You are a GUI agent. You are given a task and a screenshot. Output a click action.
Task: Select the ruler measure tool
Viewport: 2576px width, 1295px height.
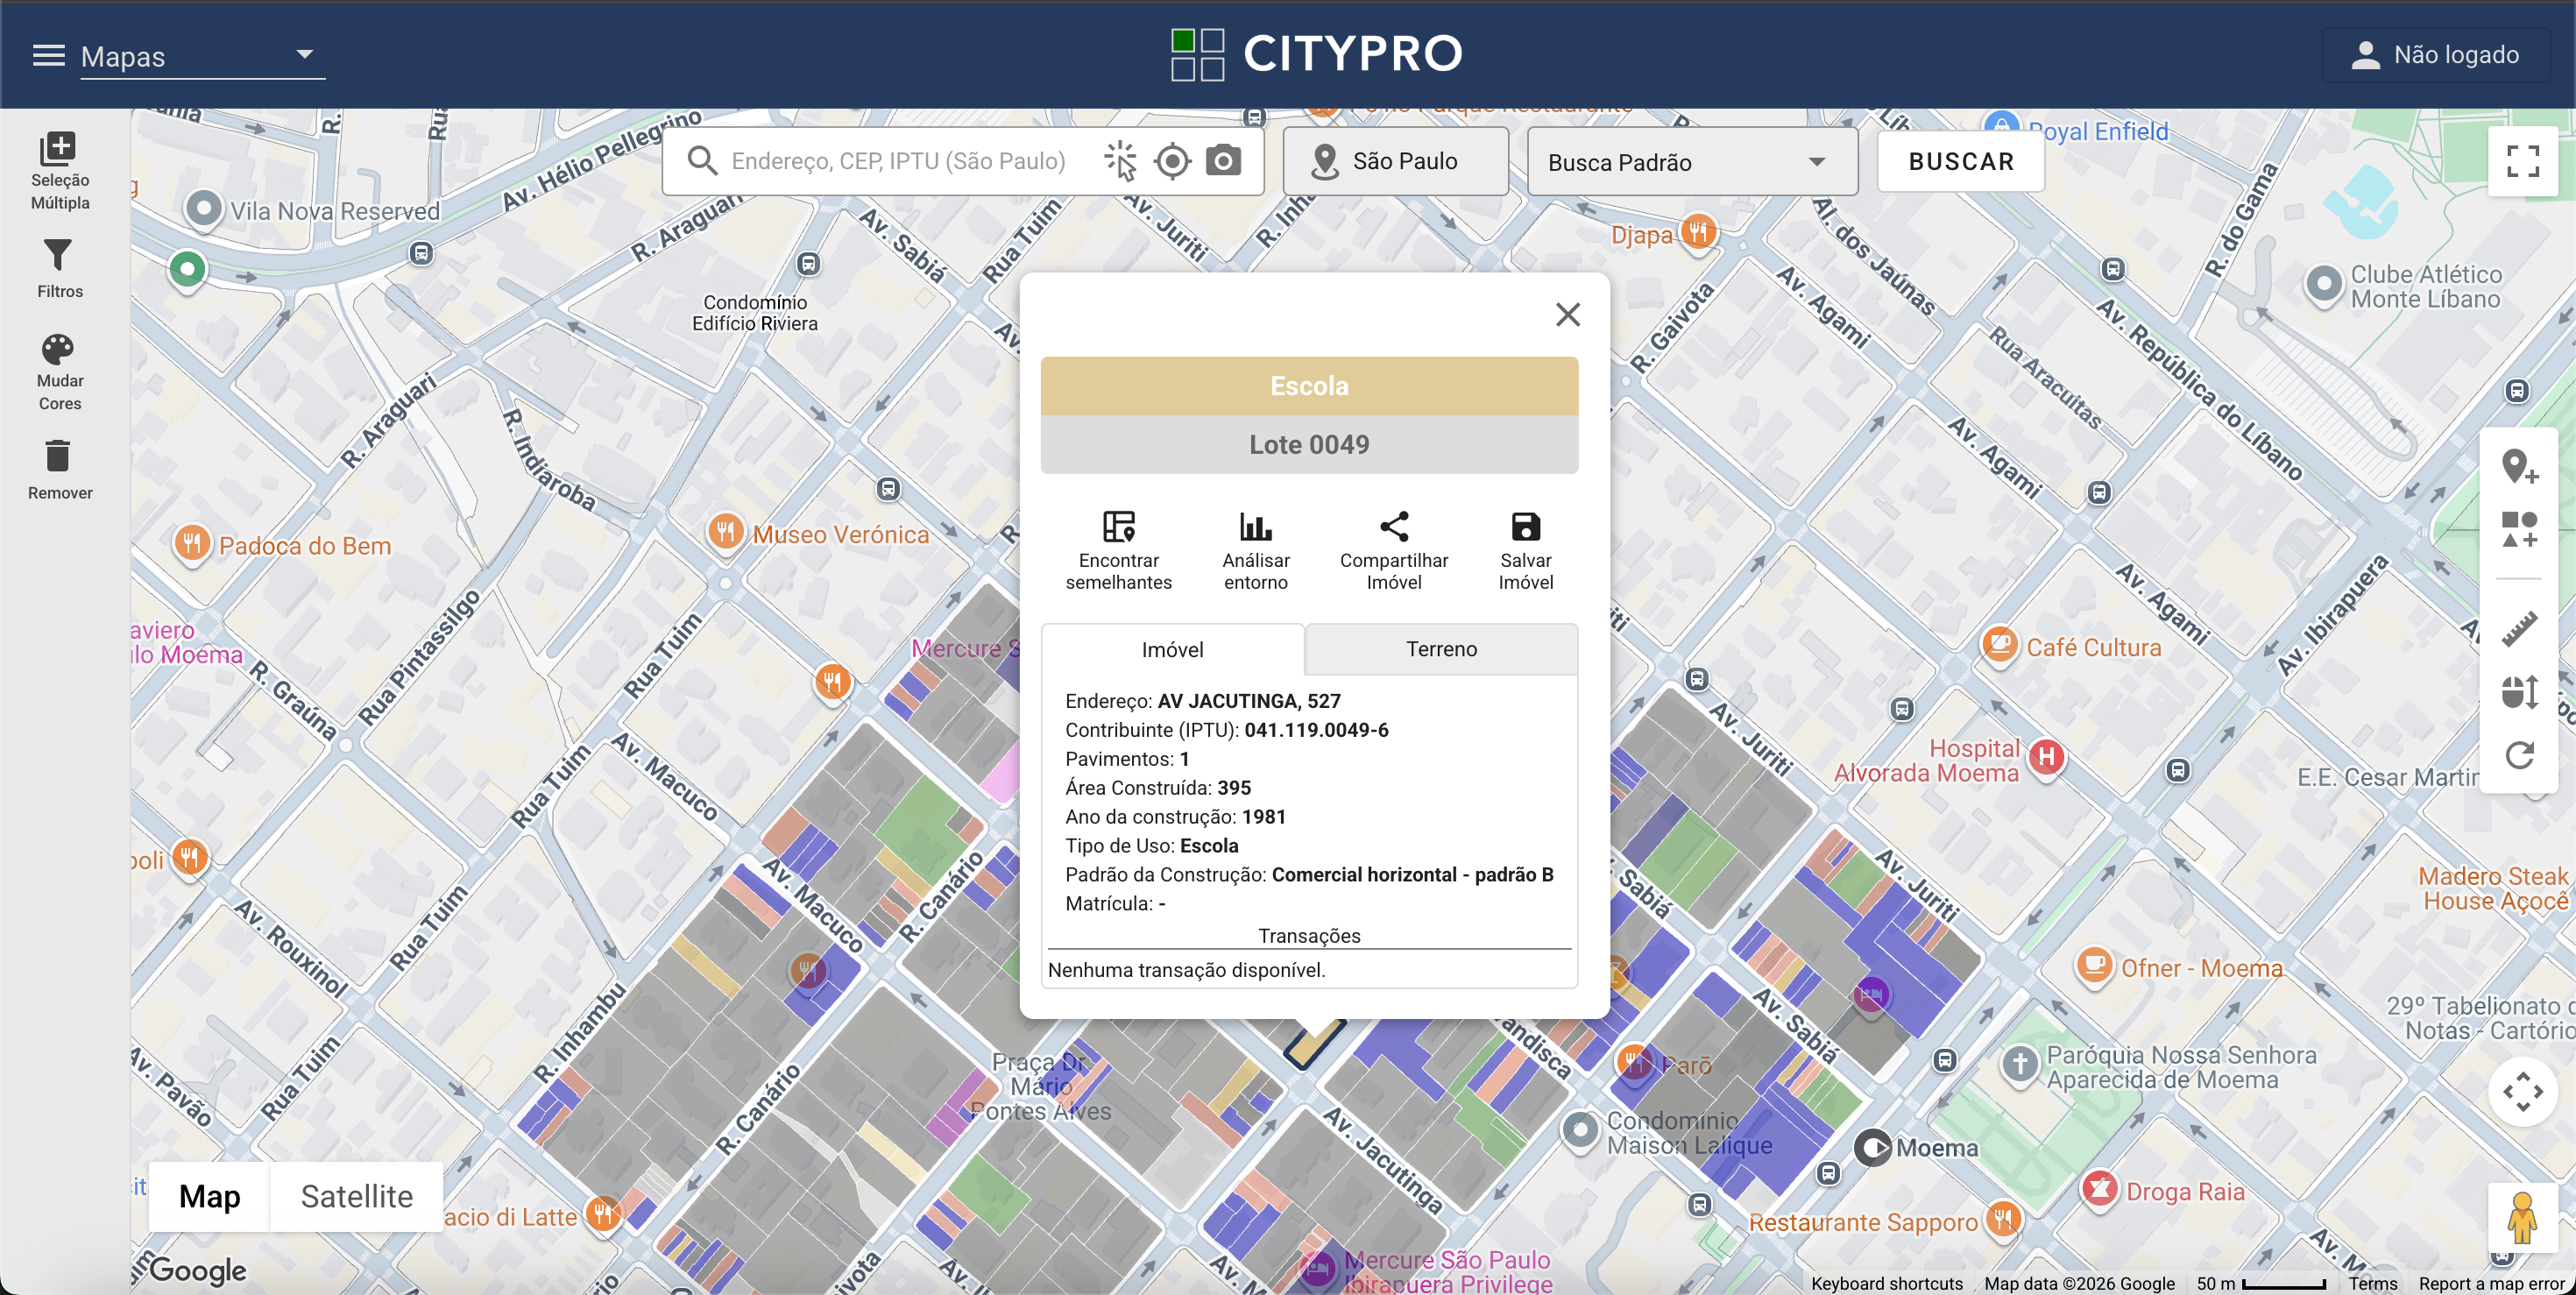pyautogui.click(x=2519, y=629)
